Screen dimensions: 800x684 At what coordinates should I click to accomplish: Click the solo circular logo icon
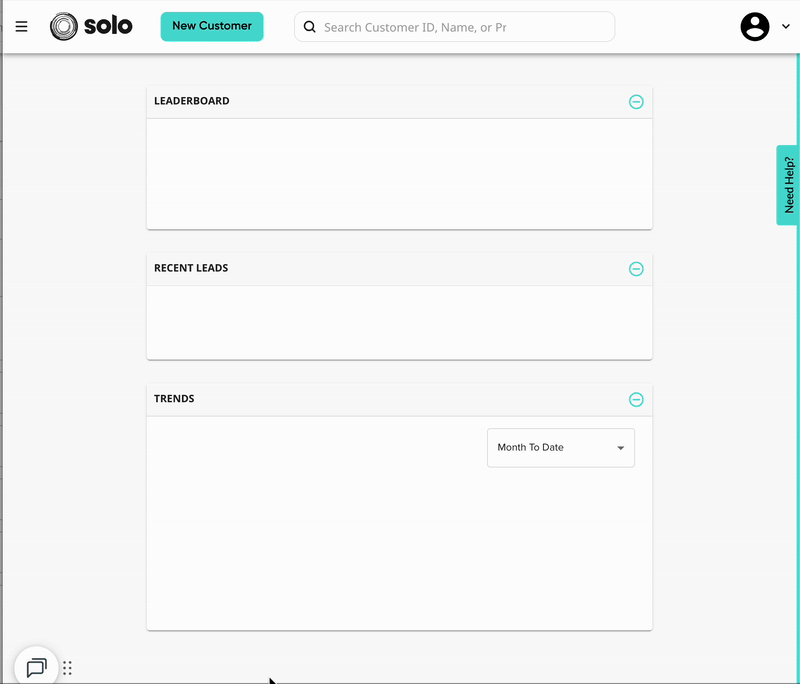(63, 27)
